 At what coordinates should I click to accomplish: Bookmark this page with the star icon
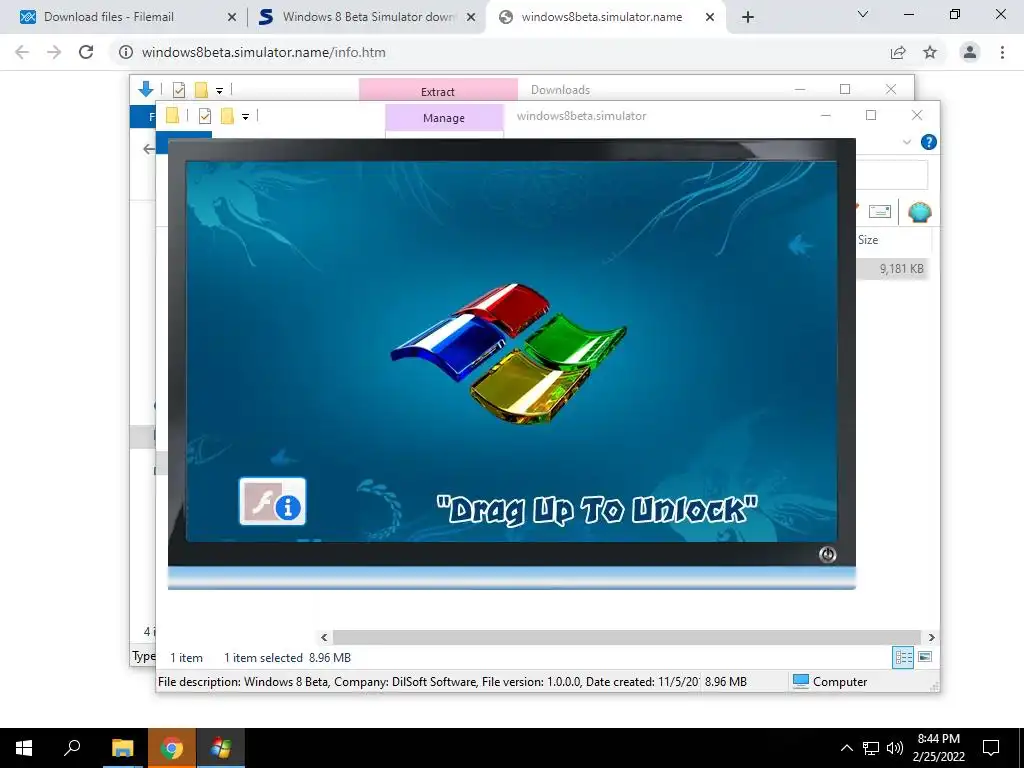pos(930,52)
